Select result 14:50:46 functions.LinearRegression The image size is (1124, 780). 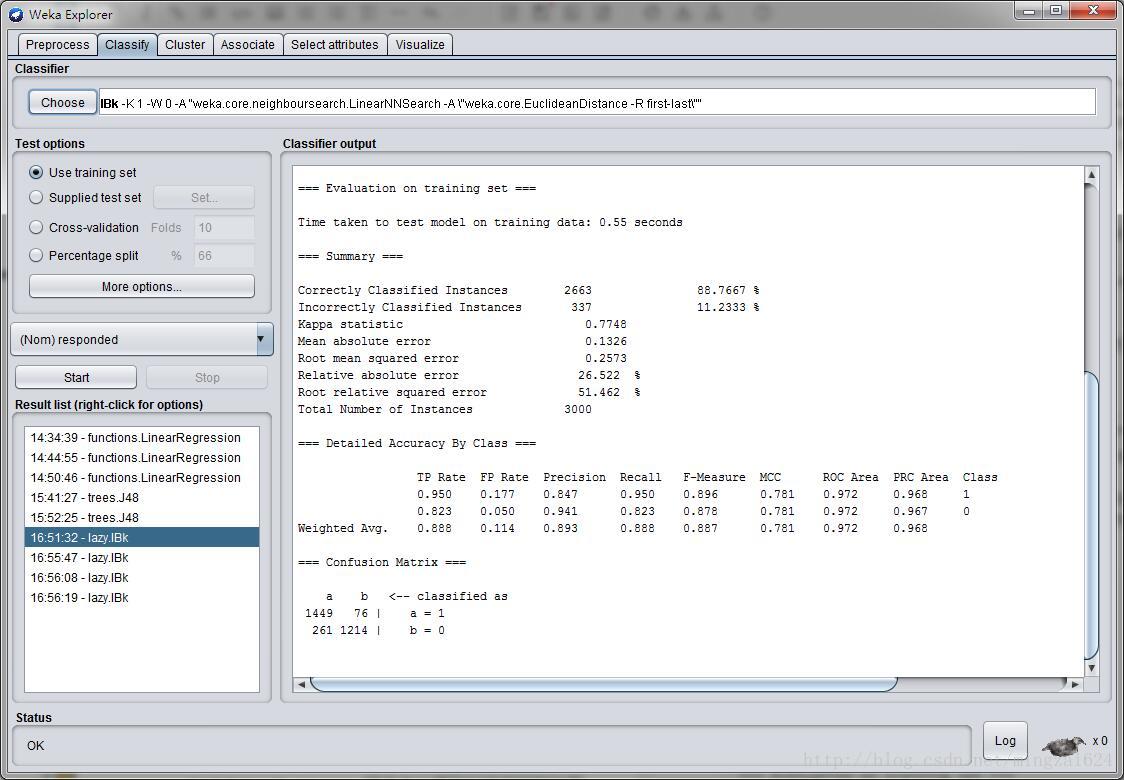coord(142,477)
